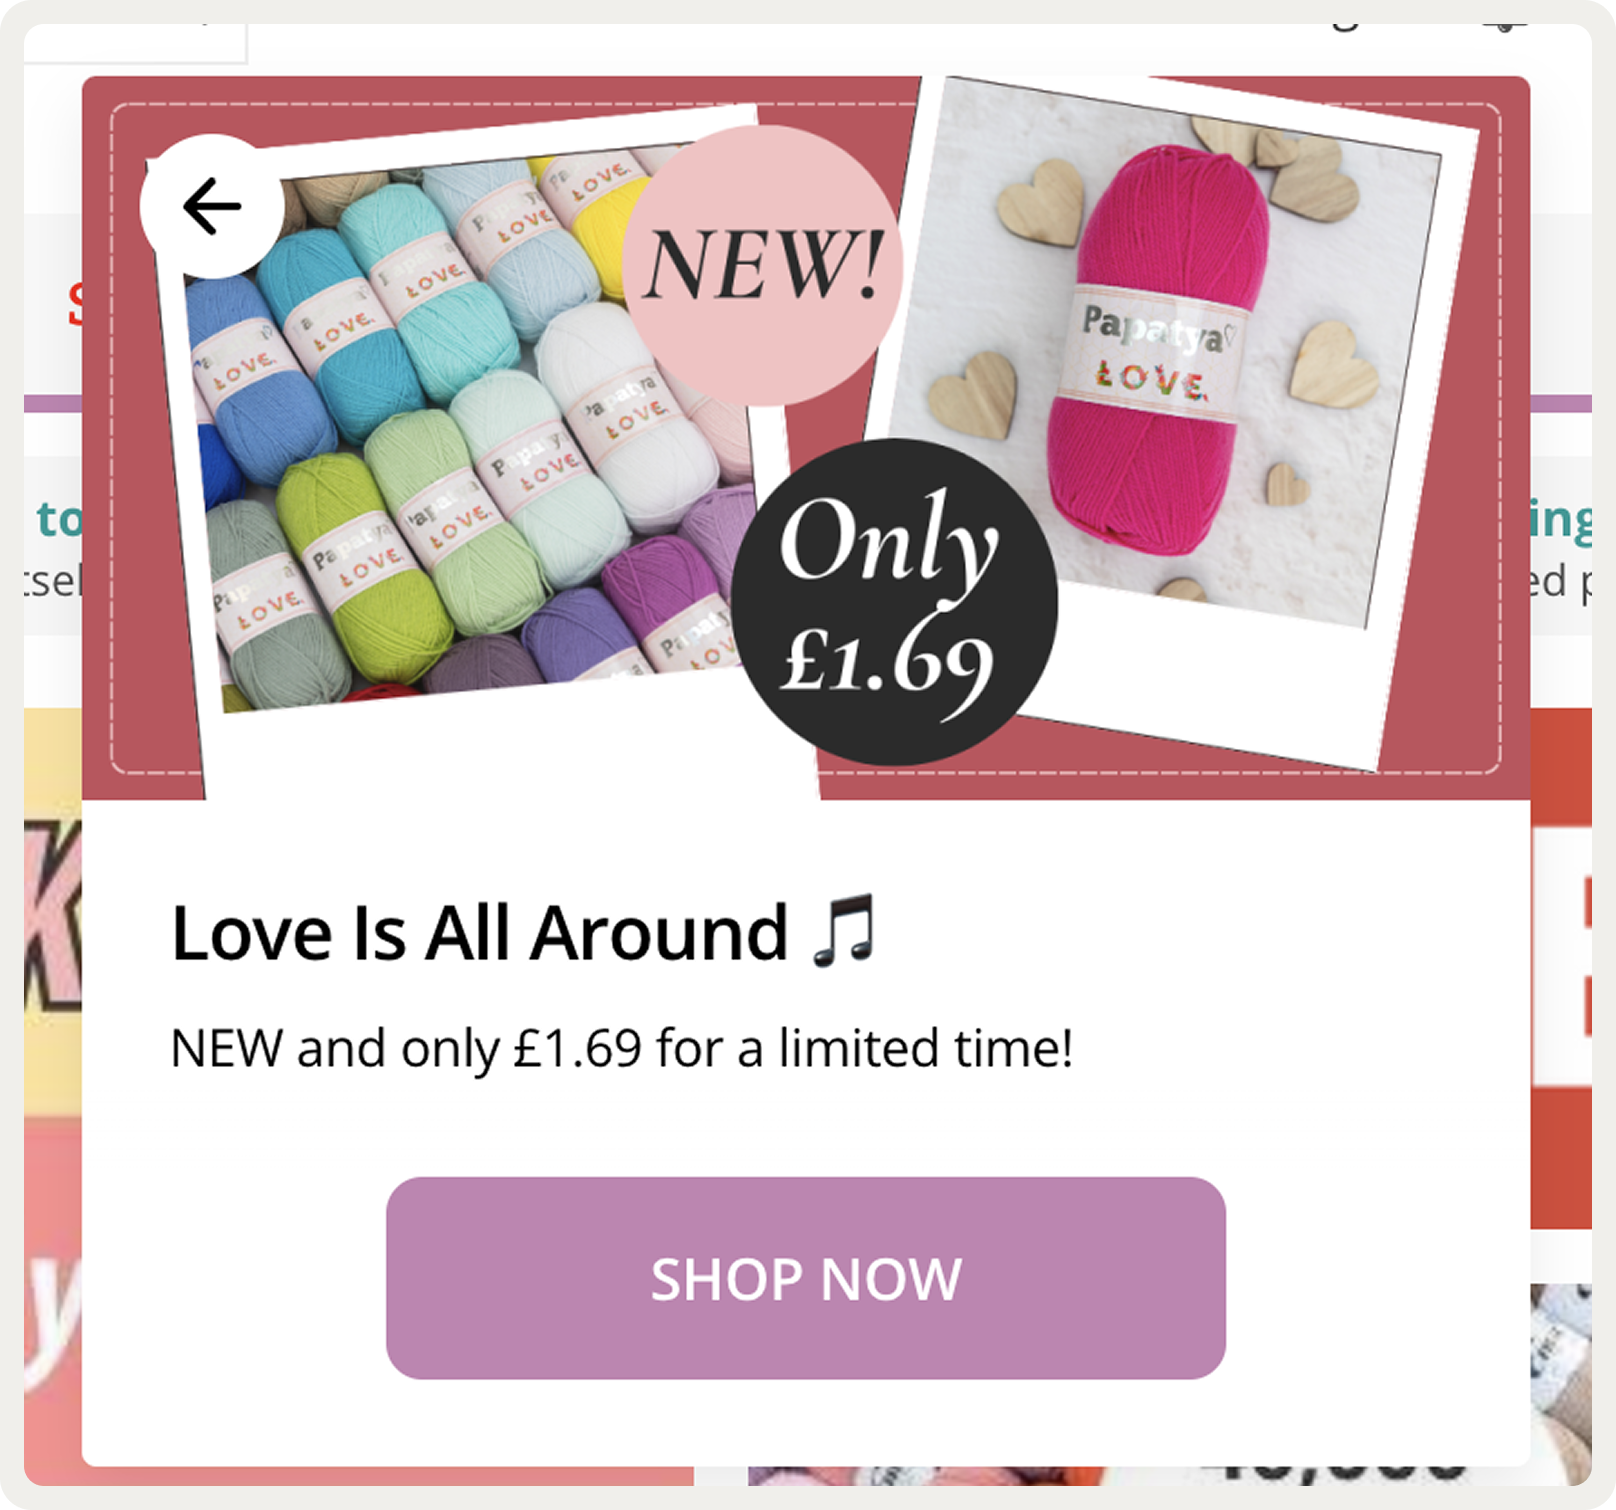Click the teal "to" text behind the popup
This screenshot has height=1510, width=1616.
[x=59, y=519]
